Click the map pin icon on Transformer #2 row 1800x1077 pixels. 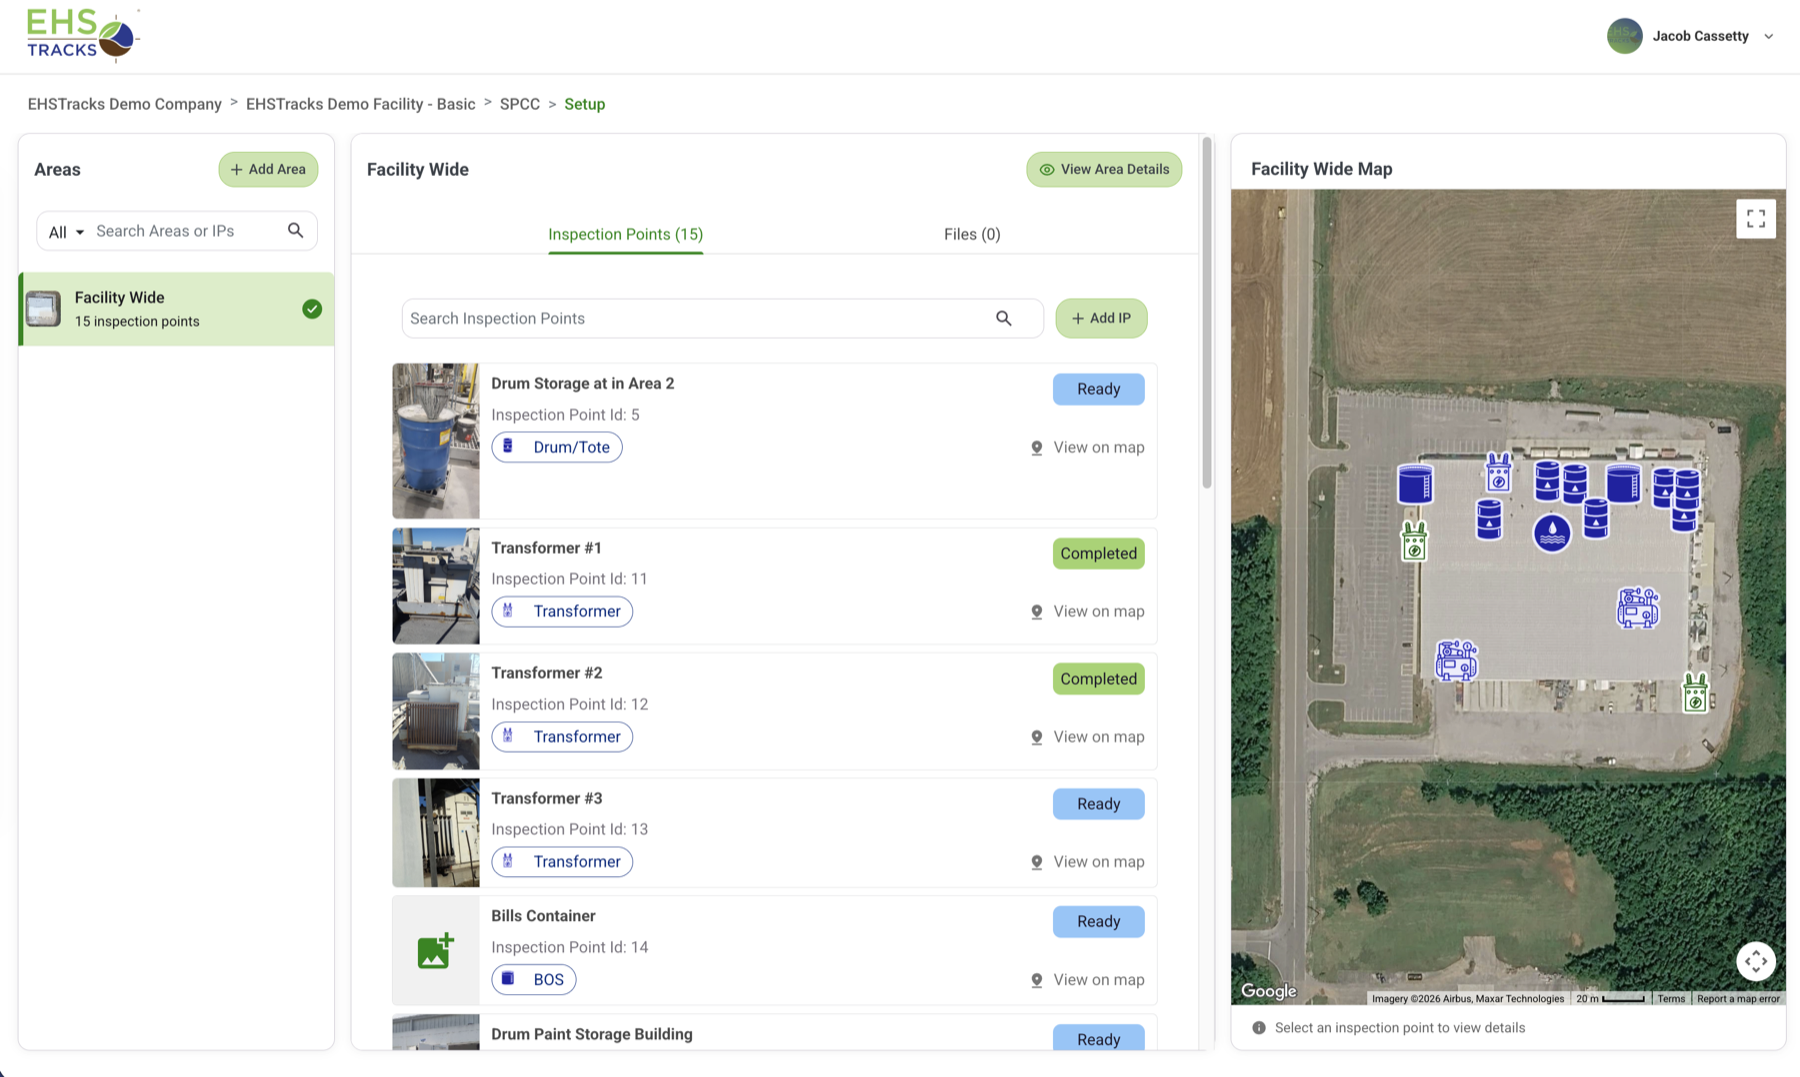click(1036, 737)
